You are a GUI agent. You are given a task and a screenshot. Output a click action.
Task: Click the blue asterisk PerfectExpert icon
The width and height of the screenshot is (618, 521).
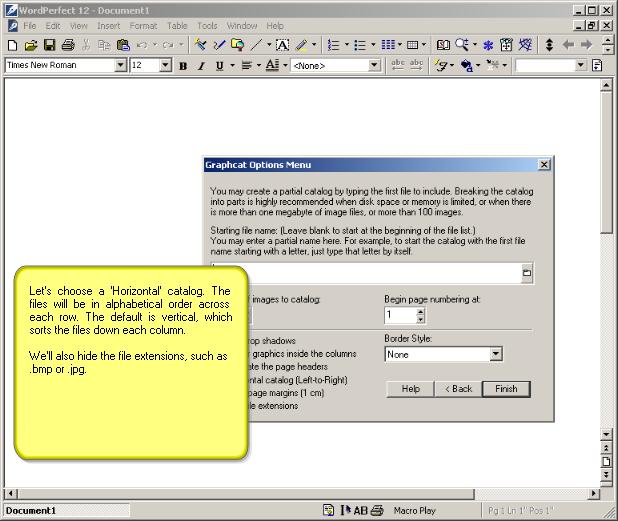pyautogui.click(x=488, y=45)
